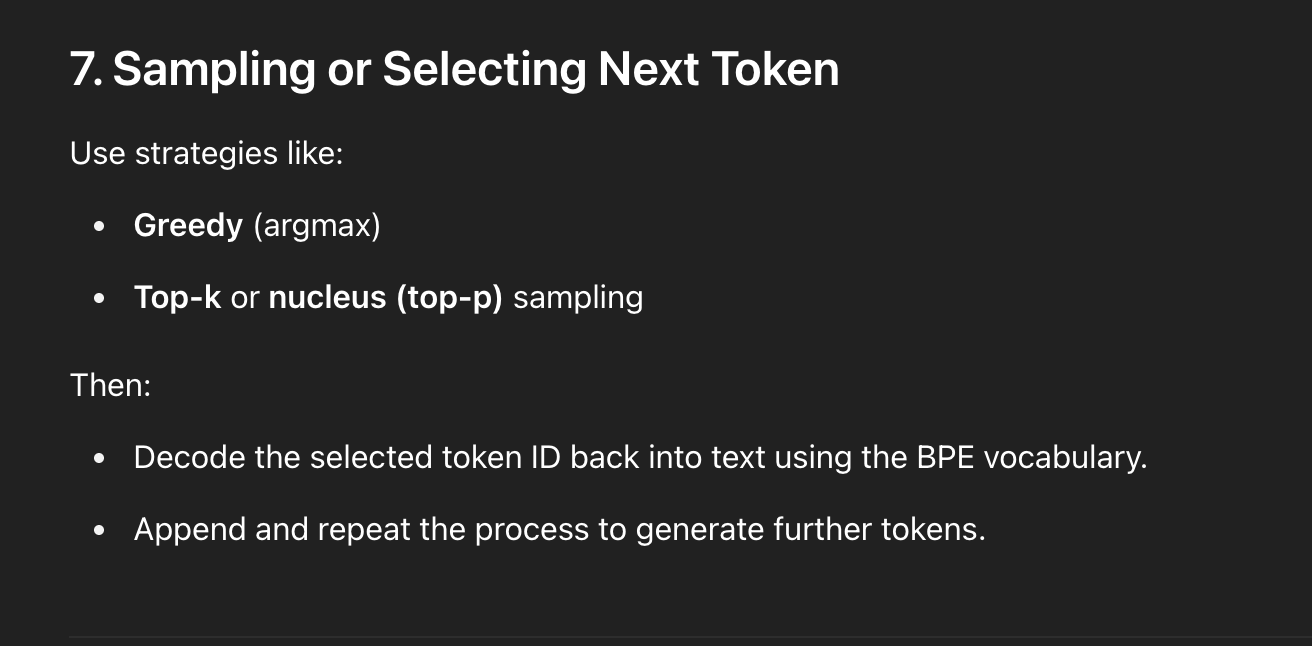Click the bullet point beside 'Append'
Image resolution: width=1312 pixels, height=646 pixels.
(98, 530)
